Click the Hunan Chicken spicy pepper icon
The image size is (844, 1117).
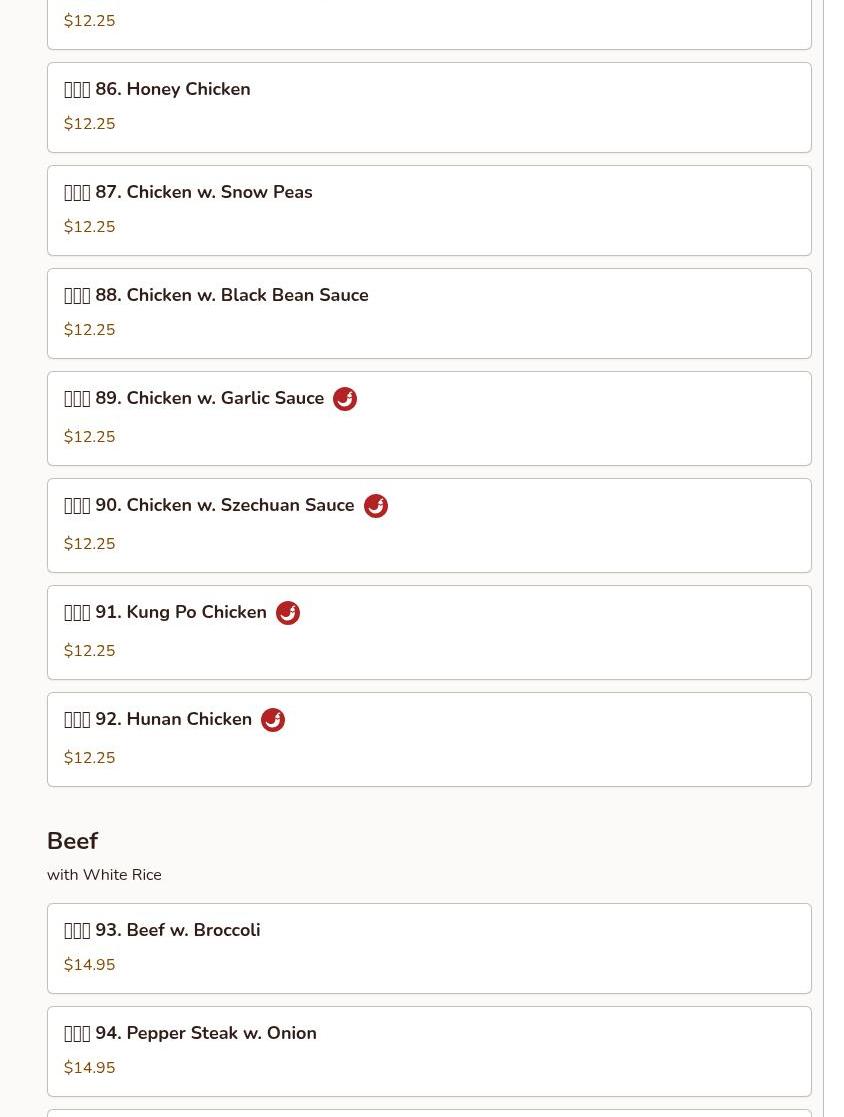coord(273,719)
